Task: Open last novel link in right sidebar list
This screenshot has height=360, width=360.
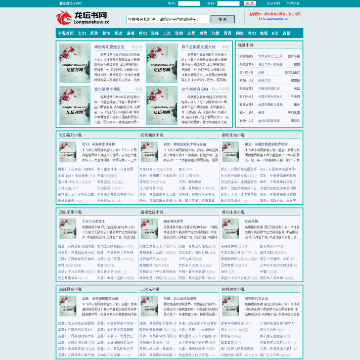Action: click(x=269, y=121)
